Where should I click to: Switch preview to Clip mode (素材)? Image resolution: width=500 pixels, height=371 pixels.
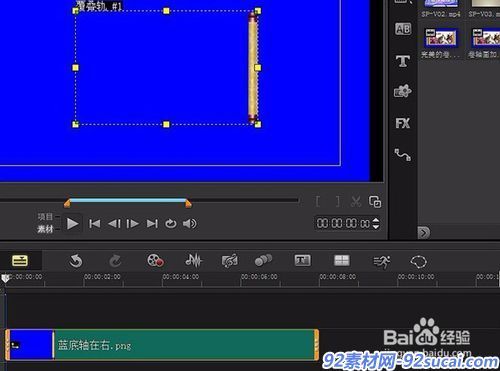[45, 229]
